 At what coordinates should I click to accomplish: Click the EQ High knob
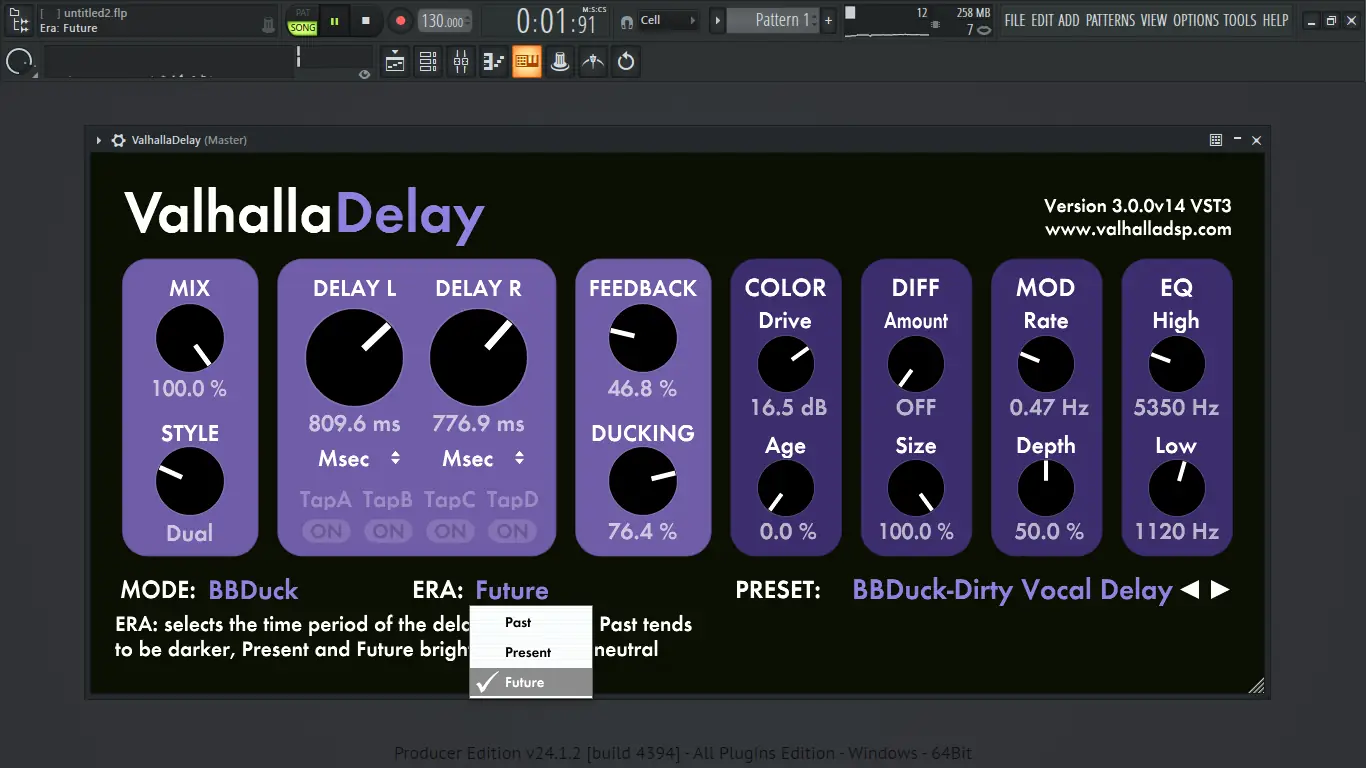pyautogui.click(x=1176, y=364)
